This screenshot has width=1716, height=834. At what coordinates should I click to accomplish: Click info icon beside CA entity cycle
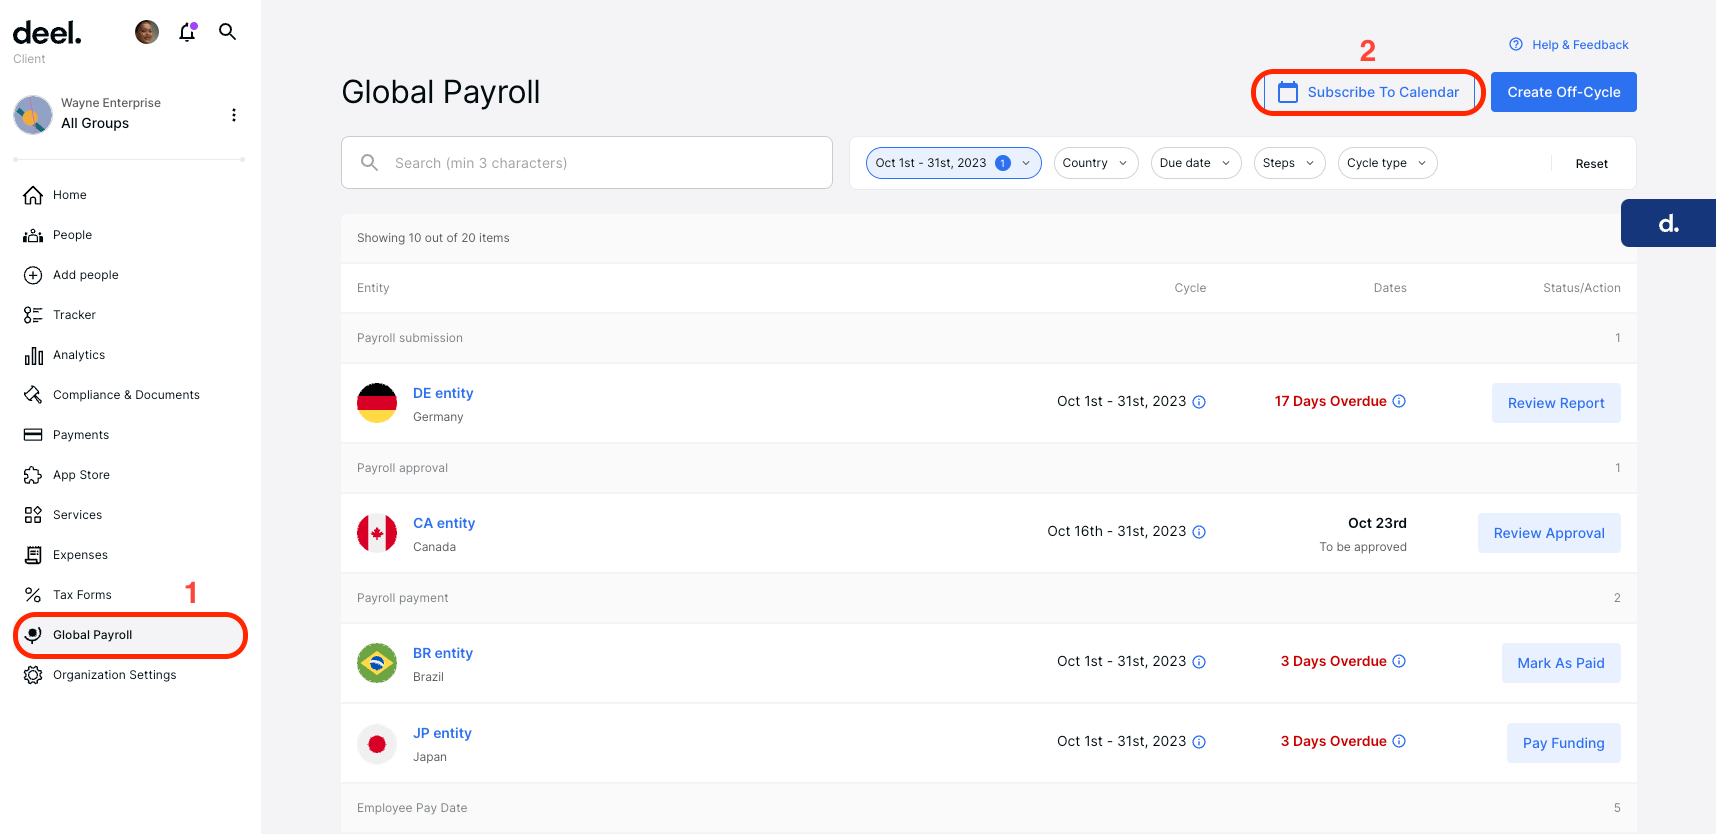[x=1199, y=532]
